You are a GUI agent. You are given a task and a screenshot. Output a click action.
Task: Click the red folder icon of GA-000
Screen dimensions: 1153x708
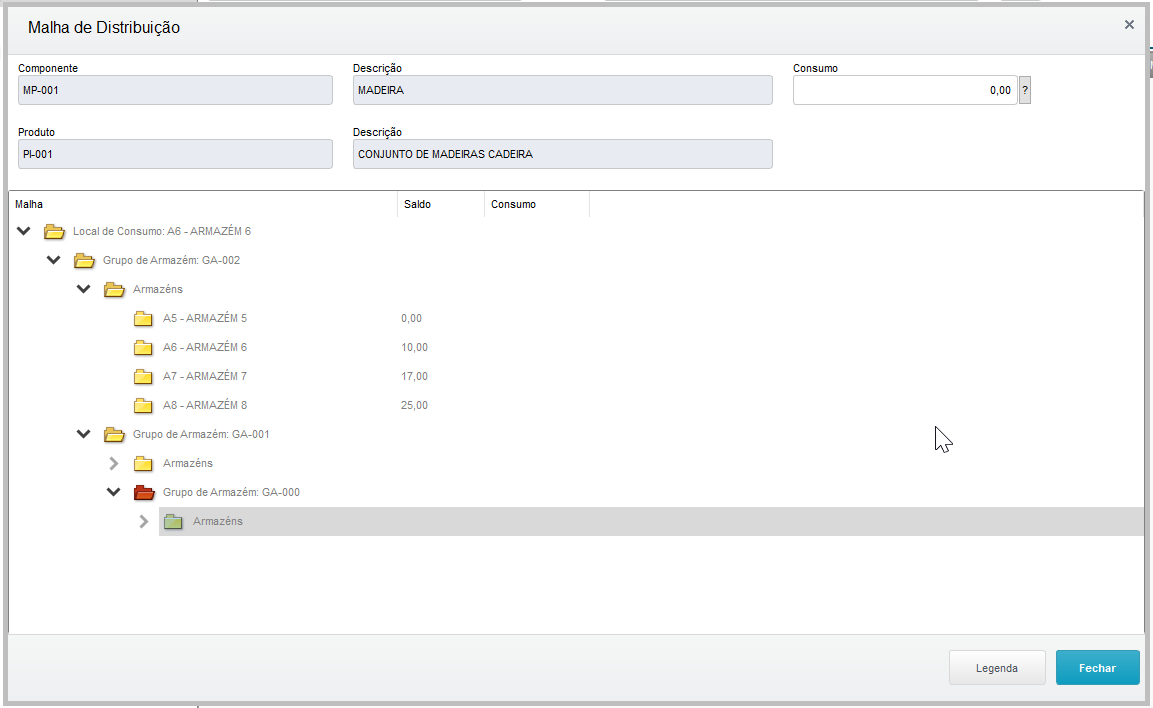144,493
